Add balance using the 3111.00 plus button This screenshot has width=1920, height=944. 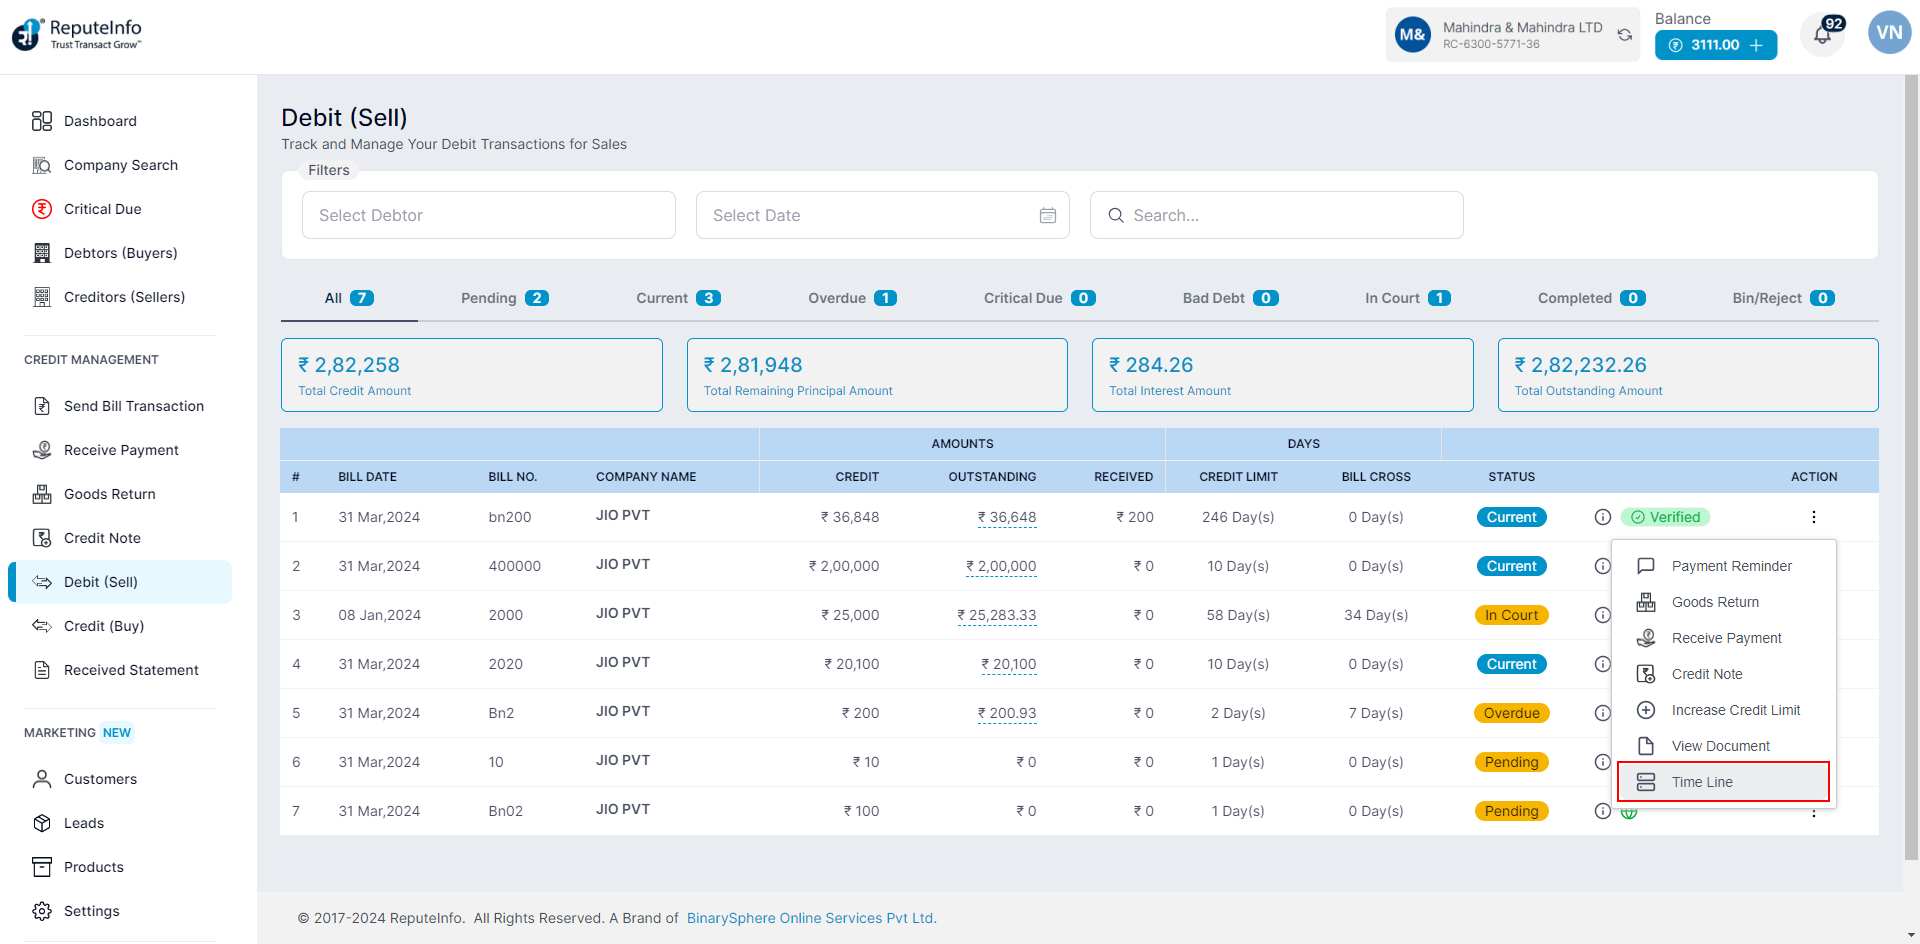tap(1756, 45)
